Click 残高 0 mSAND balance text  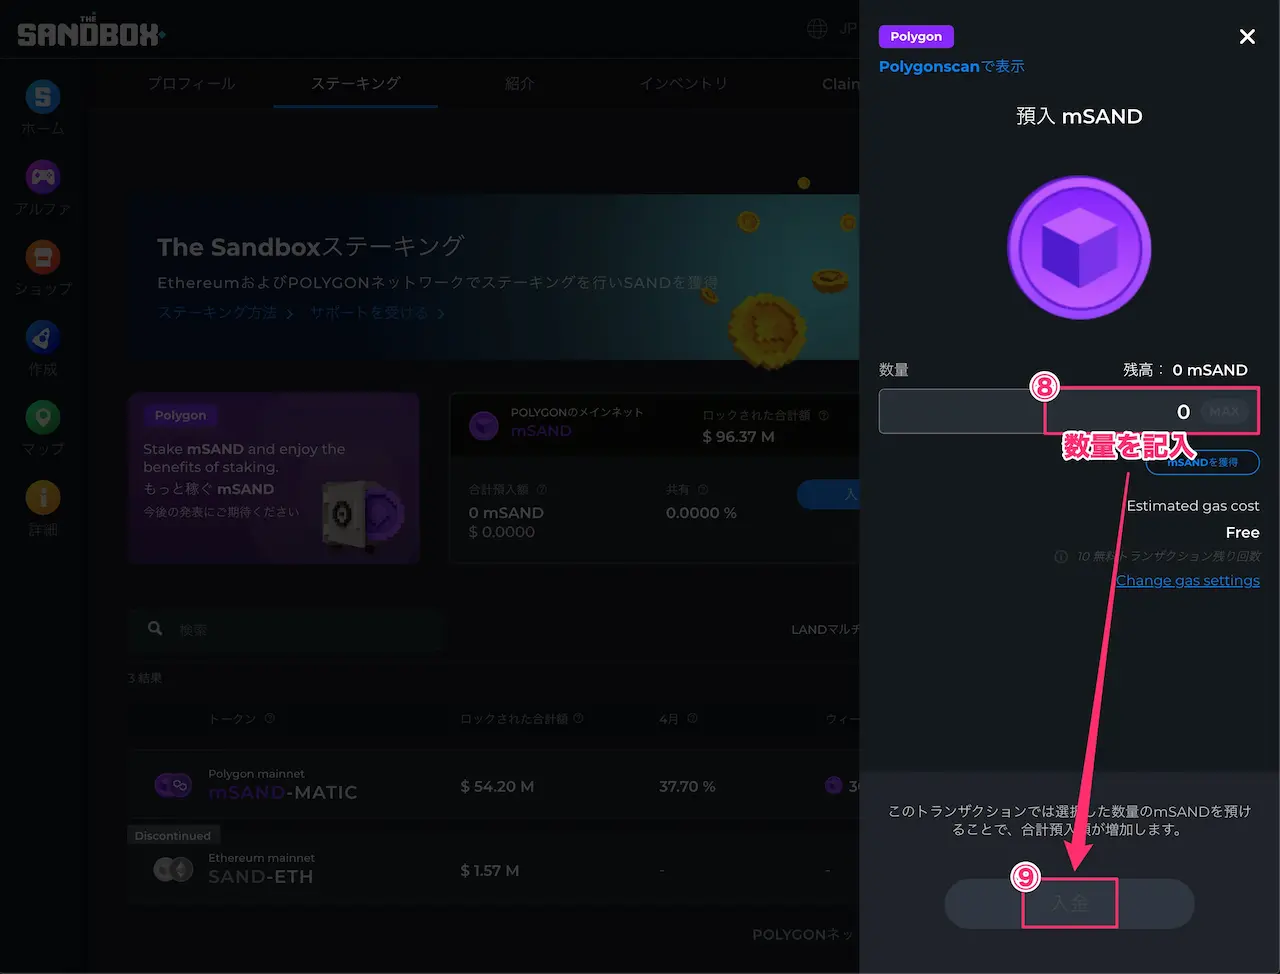[1185, 369]
